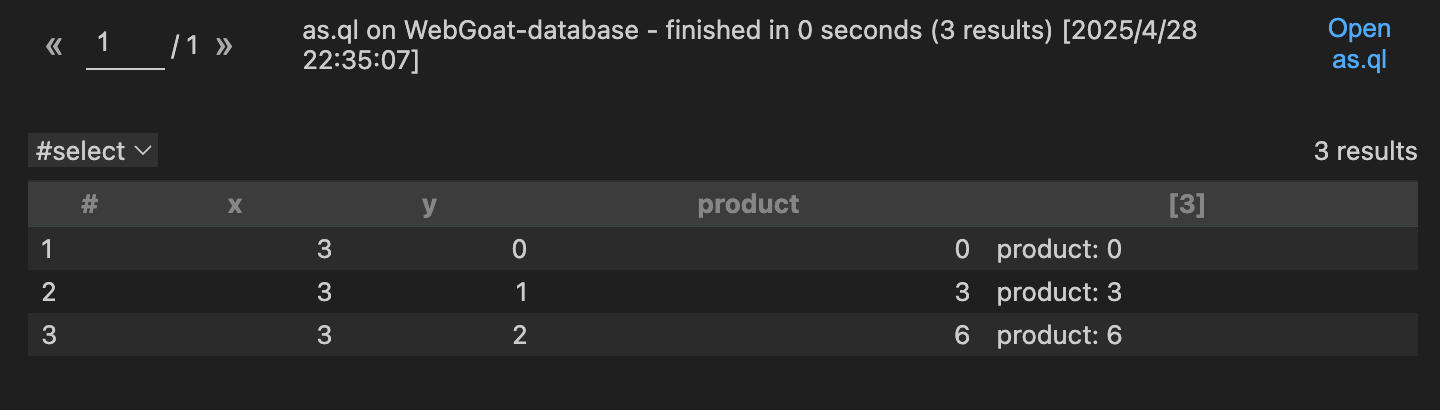The width and height of the screenshot is (1440, 410).
Task: Open as.ql query file link
Action: [x=1359, y=44]
